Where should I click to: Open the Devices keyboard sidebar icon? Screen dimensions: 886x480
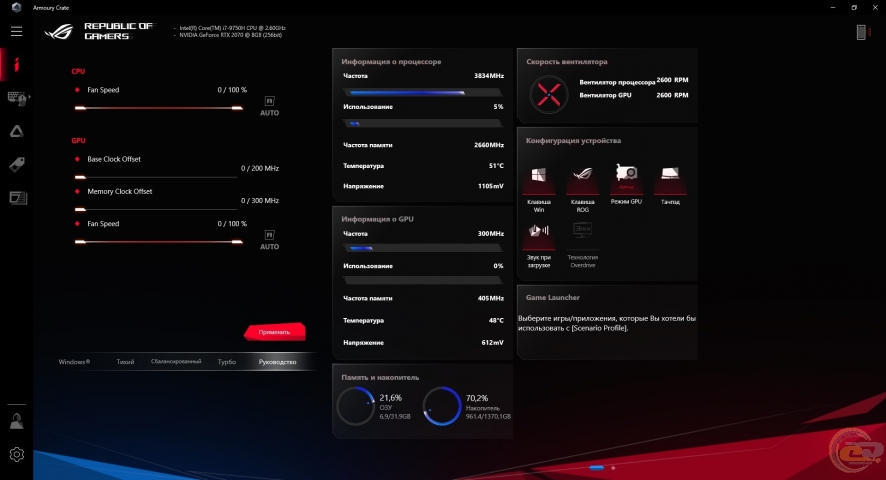coord(18,98)
